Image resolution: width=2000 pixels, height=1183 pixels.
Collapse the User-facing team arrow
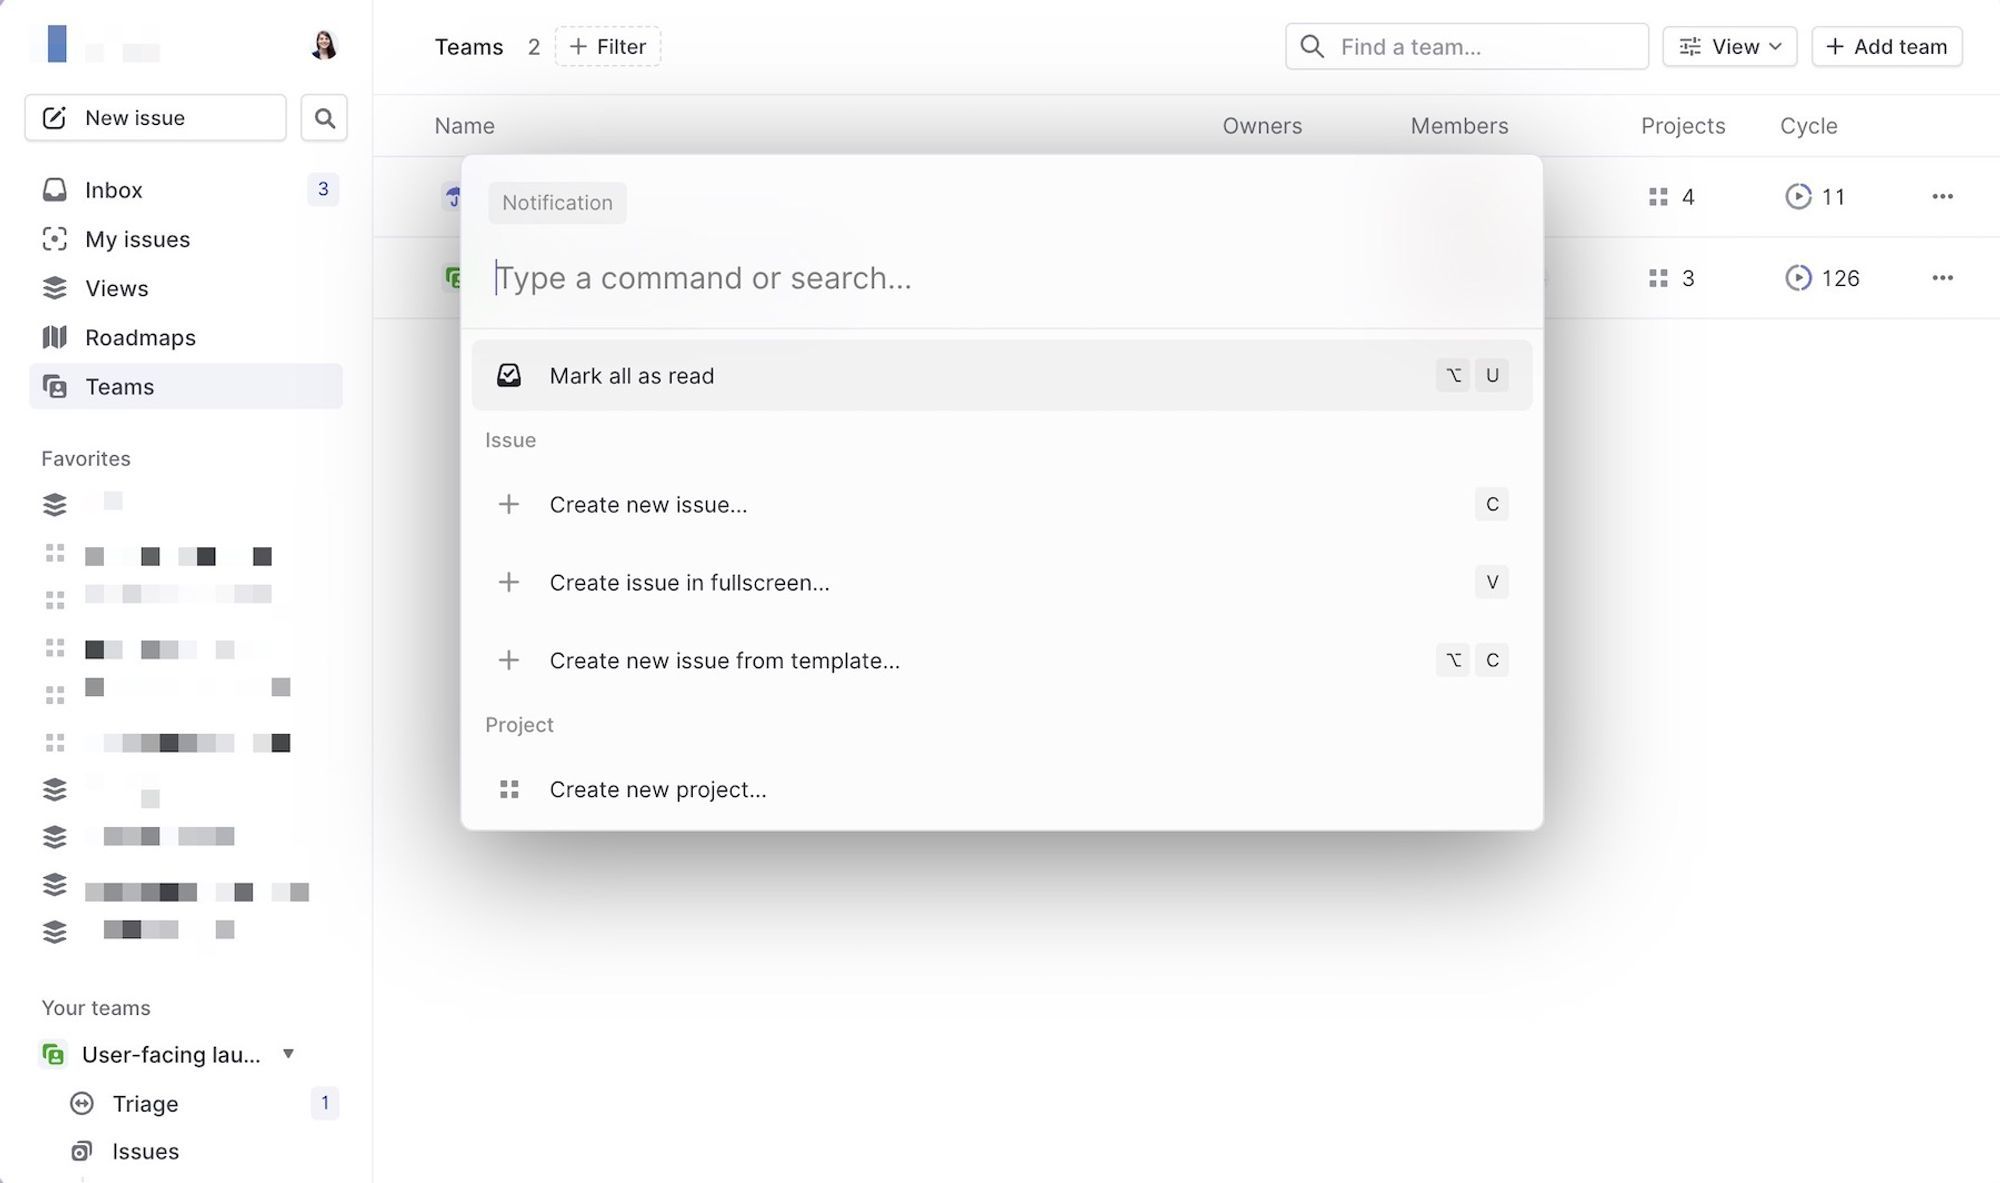(x=288, y=1054)
